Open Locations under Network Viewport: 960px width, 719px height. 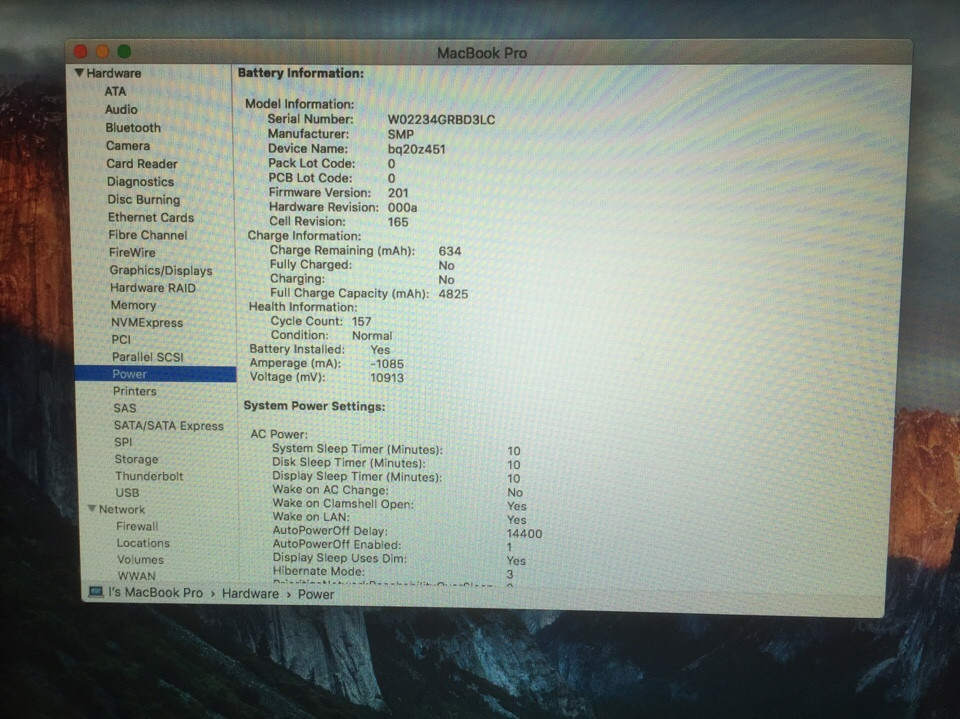click(143, 543)
